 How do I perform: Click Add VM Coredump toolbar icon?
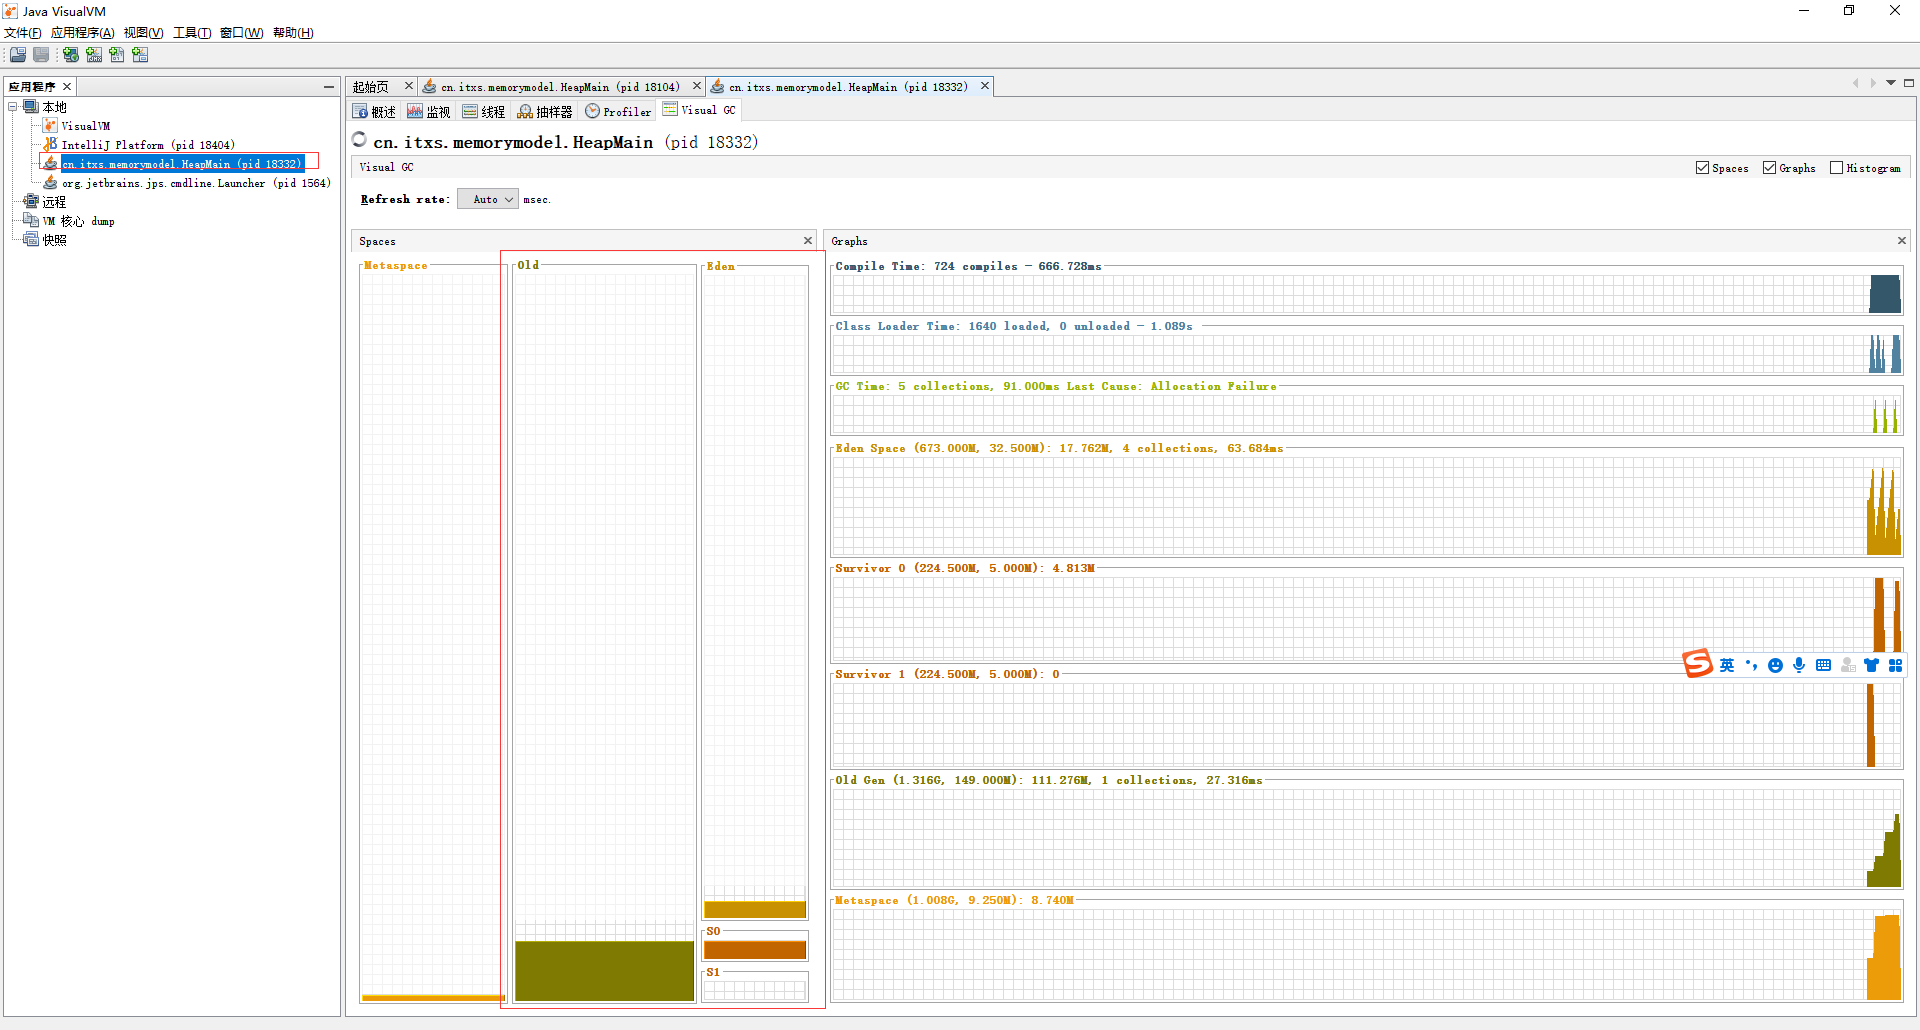(117, 55)
